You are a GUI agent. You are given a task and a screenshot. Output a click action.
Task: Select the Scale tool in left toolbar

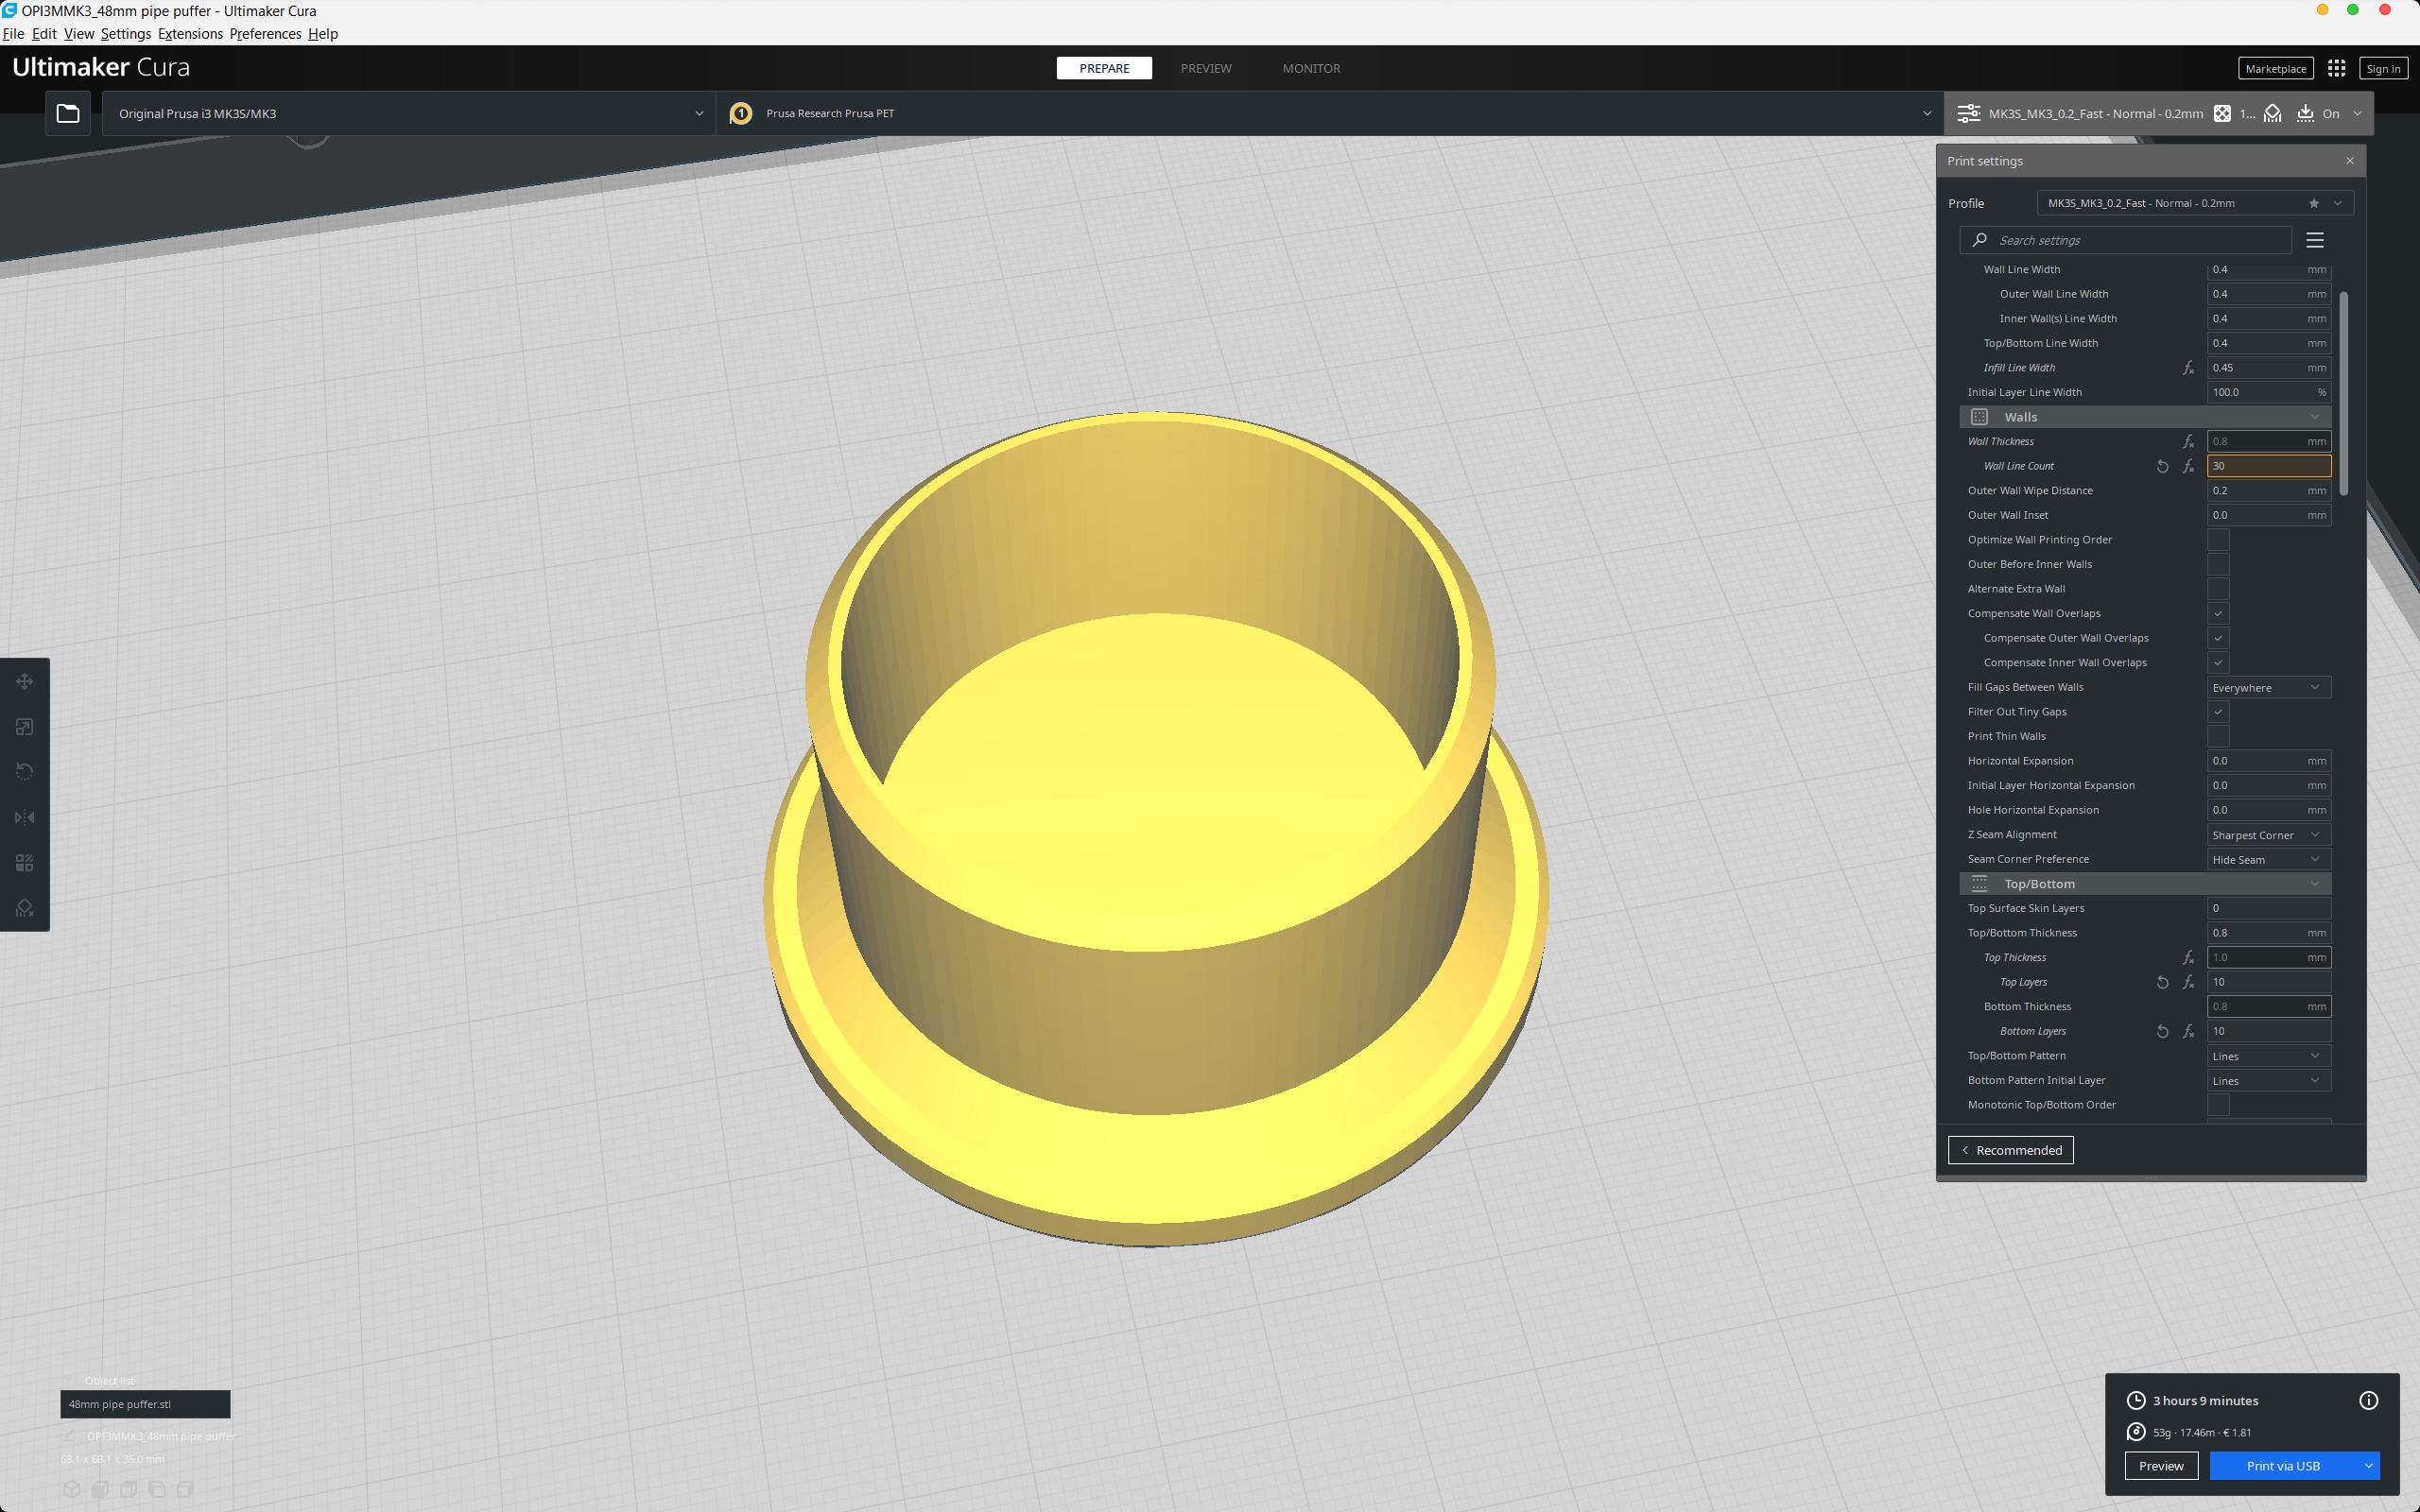[x=25, y=727]
